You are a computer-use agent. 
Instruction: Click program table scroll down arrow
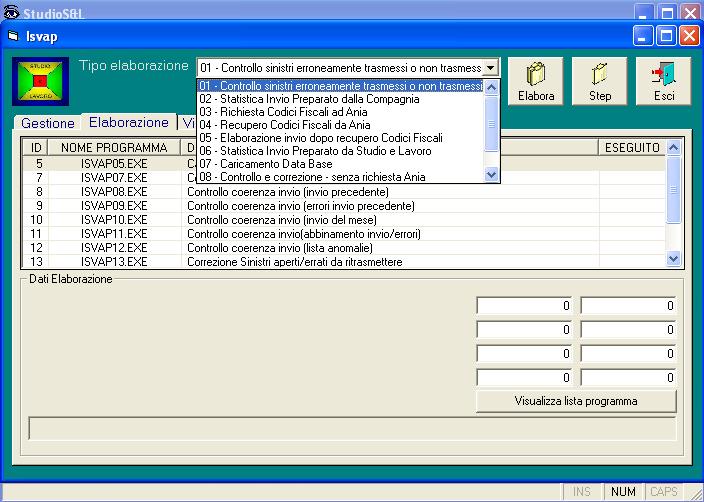point(673,259)
